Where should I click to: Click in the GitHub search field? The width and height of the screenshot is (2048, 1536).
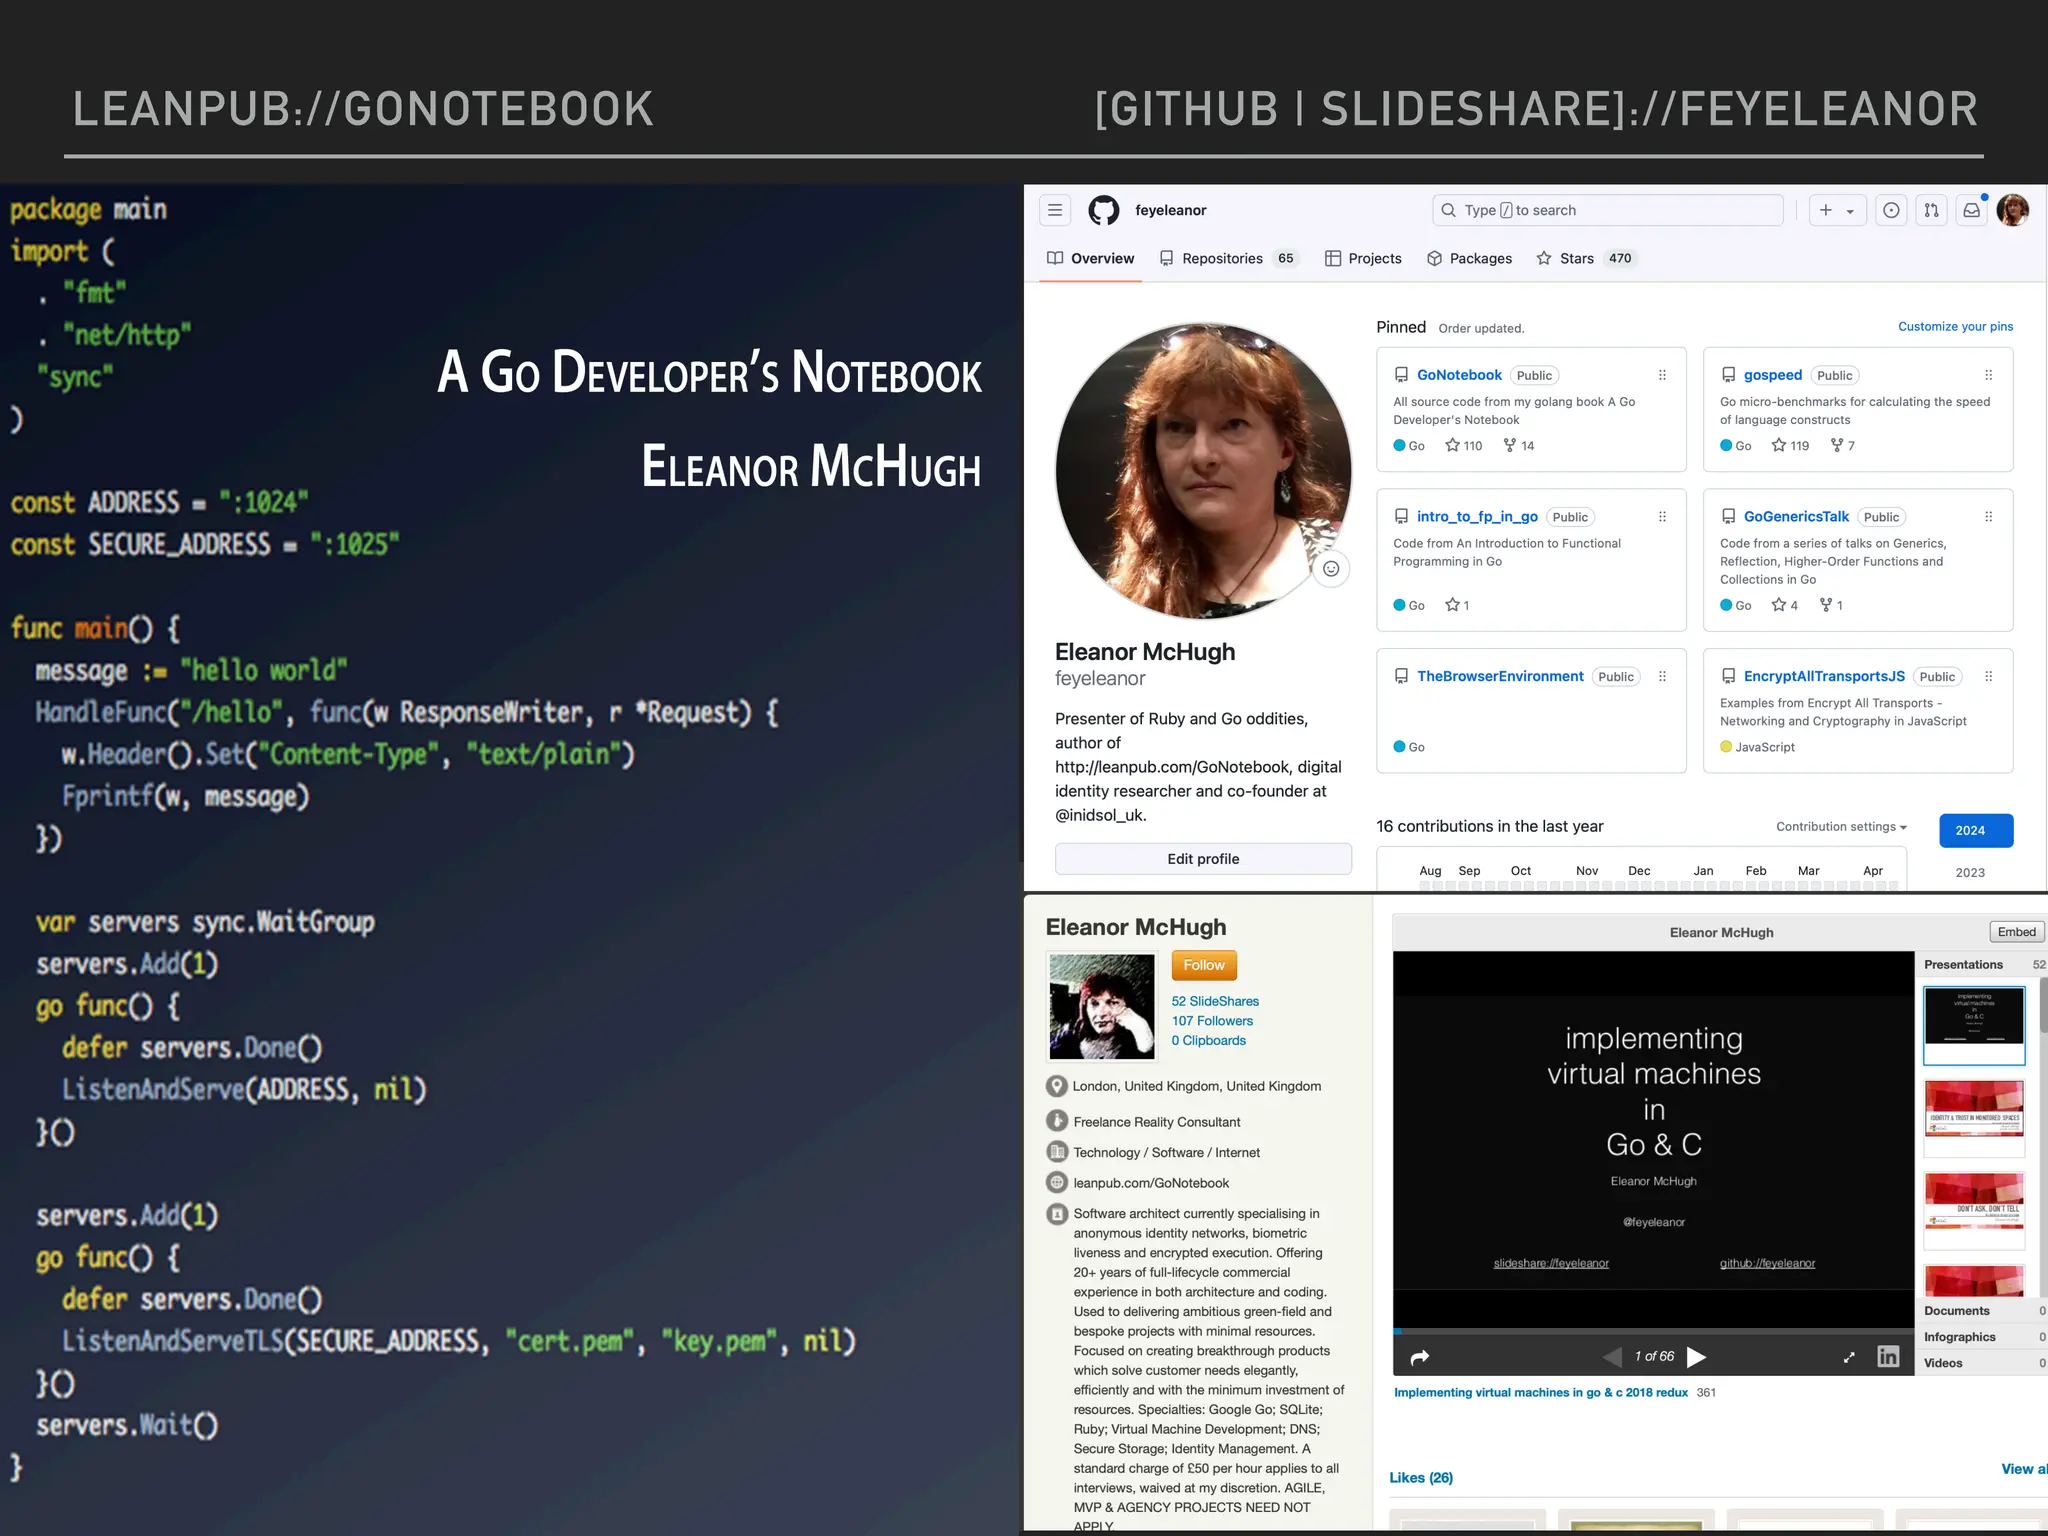click(1607, 210)
